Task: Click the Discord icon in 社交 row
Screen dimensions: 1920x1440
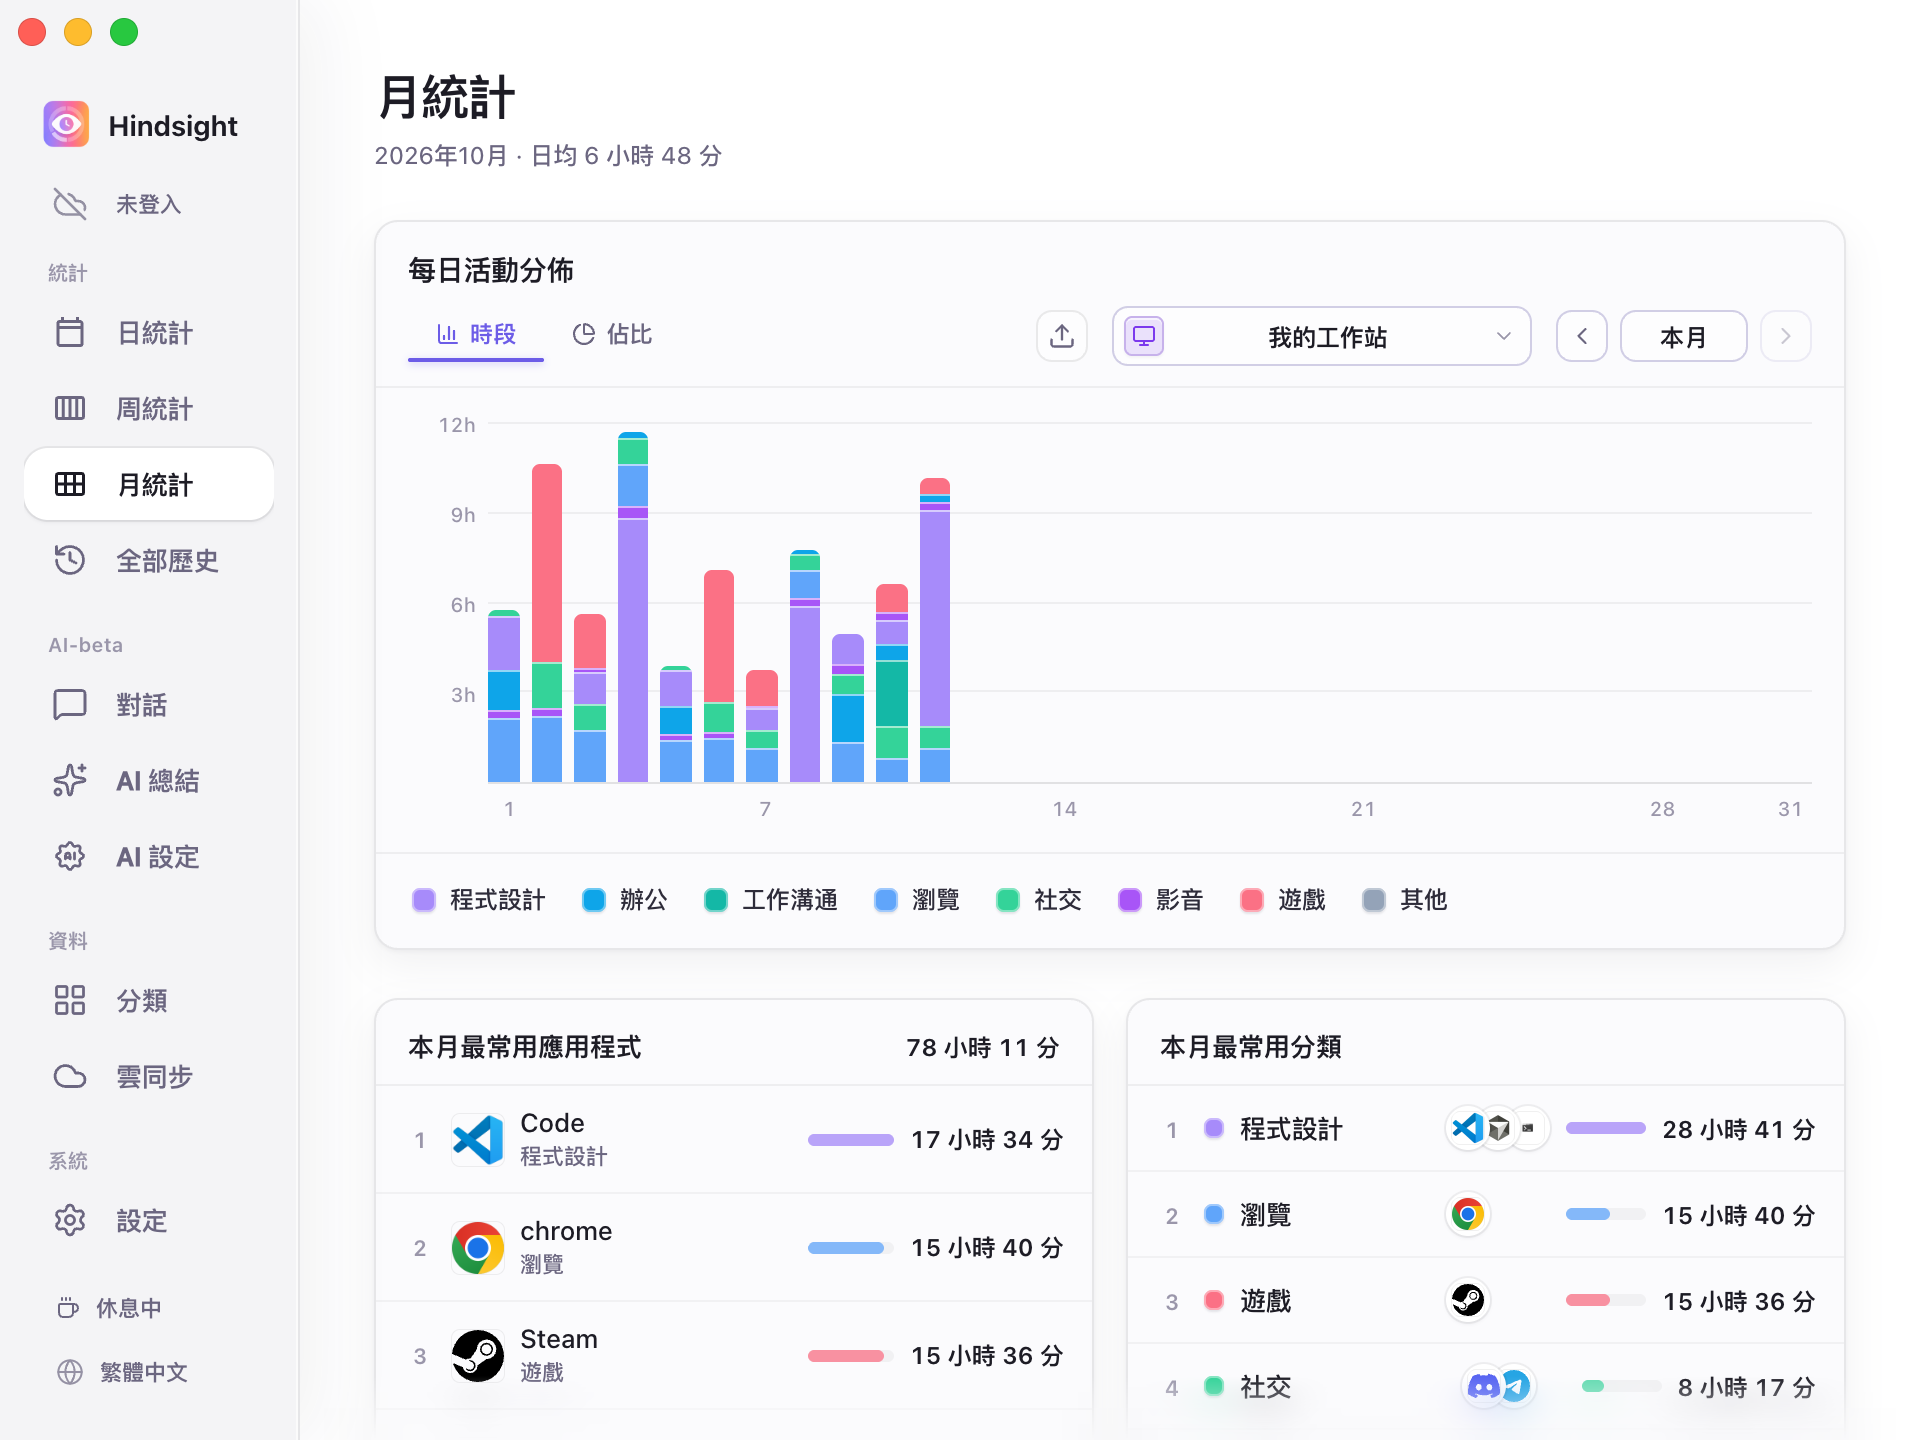Action: tap(1484, 1387)
